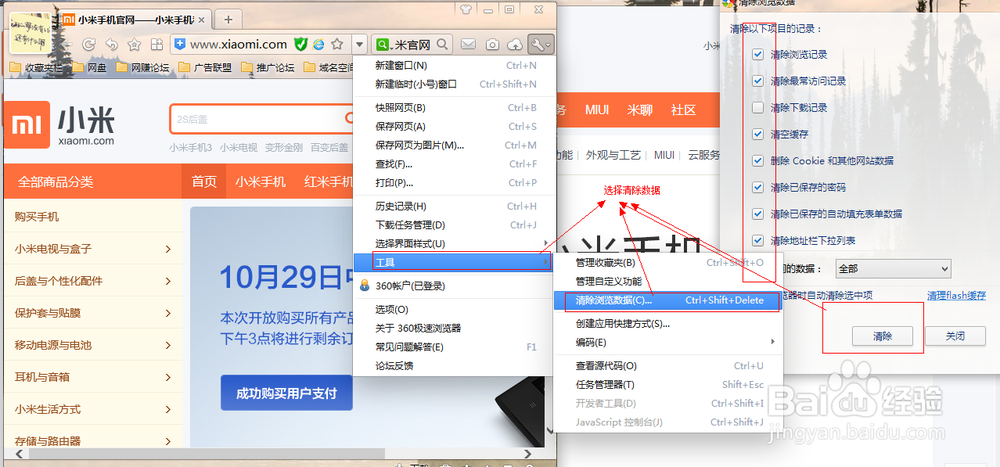Click the undo closed tab arrow icon
This screenshot has height=467, width=1000.
112,44
